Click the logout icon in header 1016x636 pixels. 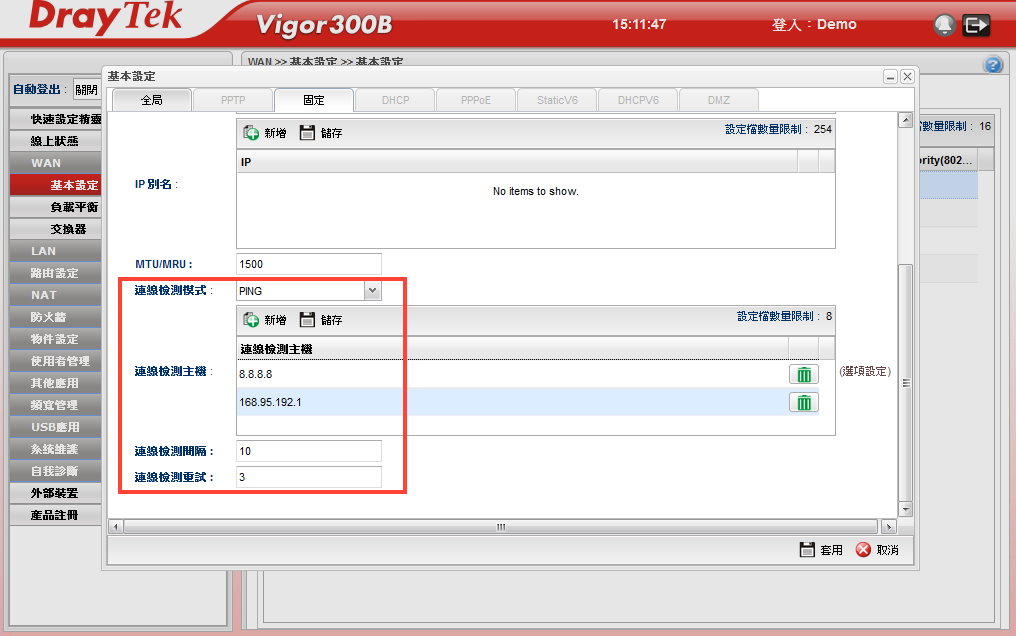[x=976, y=25]
